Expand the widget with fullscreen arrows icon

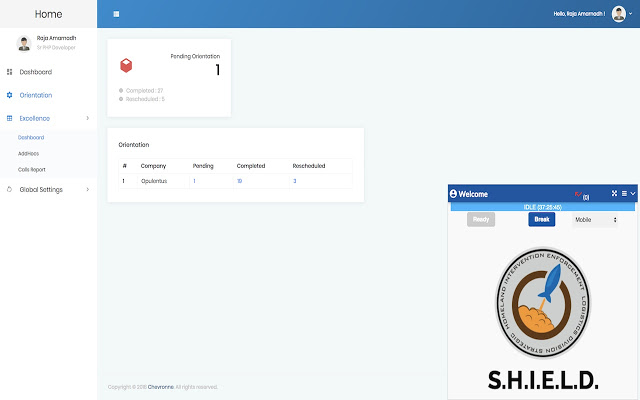coord(614,193)
